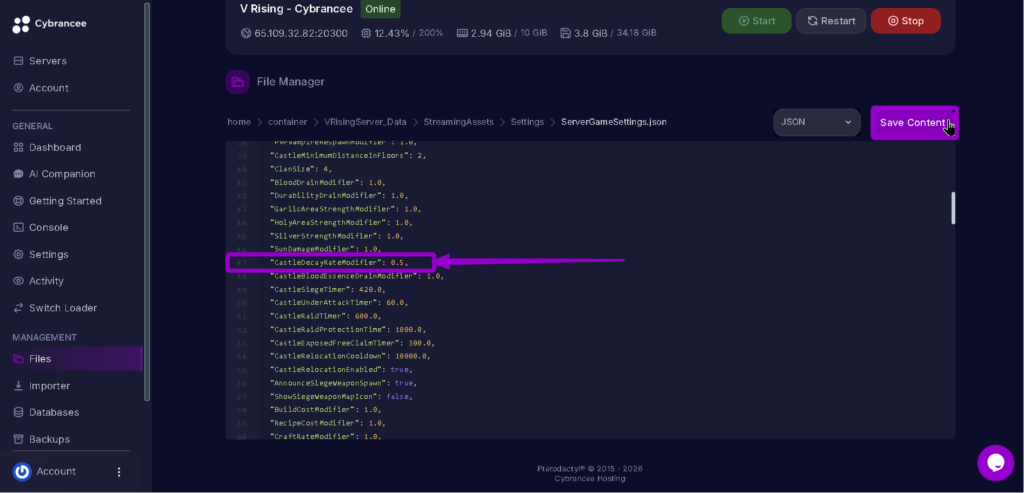Click the Importer download icon
This screenshot has height=493, width=1024.
point(18,386)
